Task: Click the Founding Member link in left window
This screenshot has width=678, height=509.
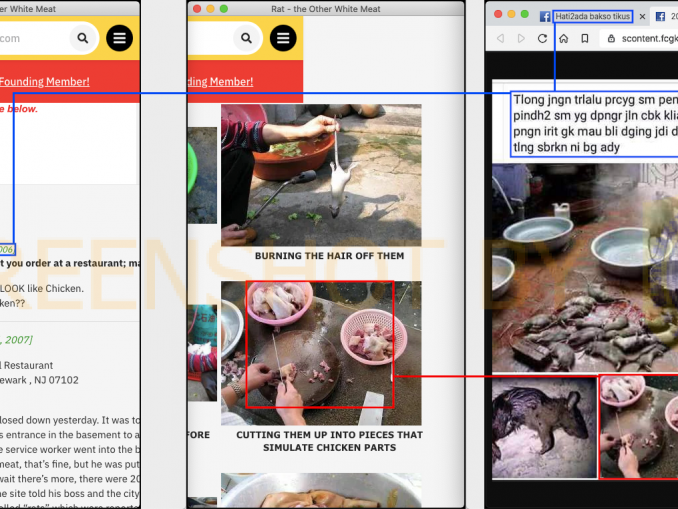Action: [x=45, y=82]
